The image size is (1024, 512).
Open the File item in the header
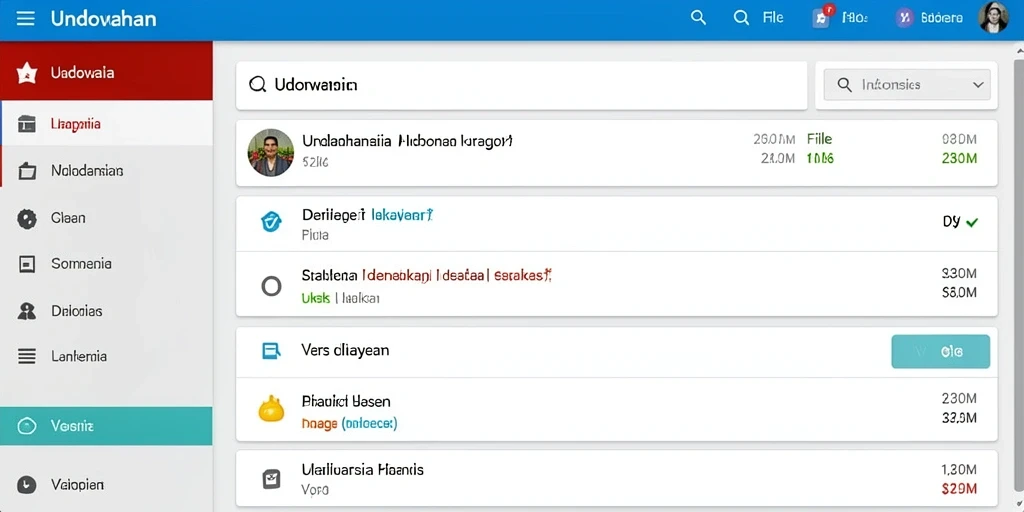coord(773,18)
